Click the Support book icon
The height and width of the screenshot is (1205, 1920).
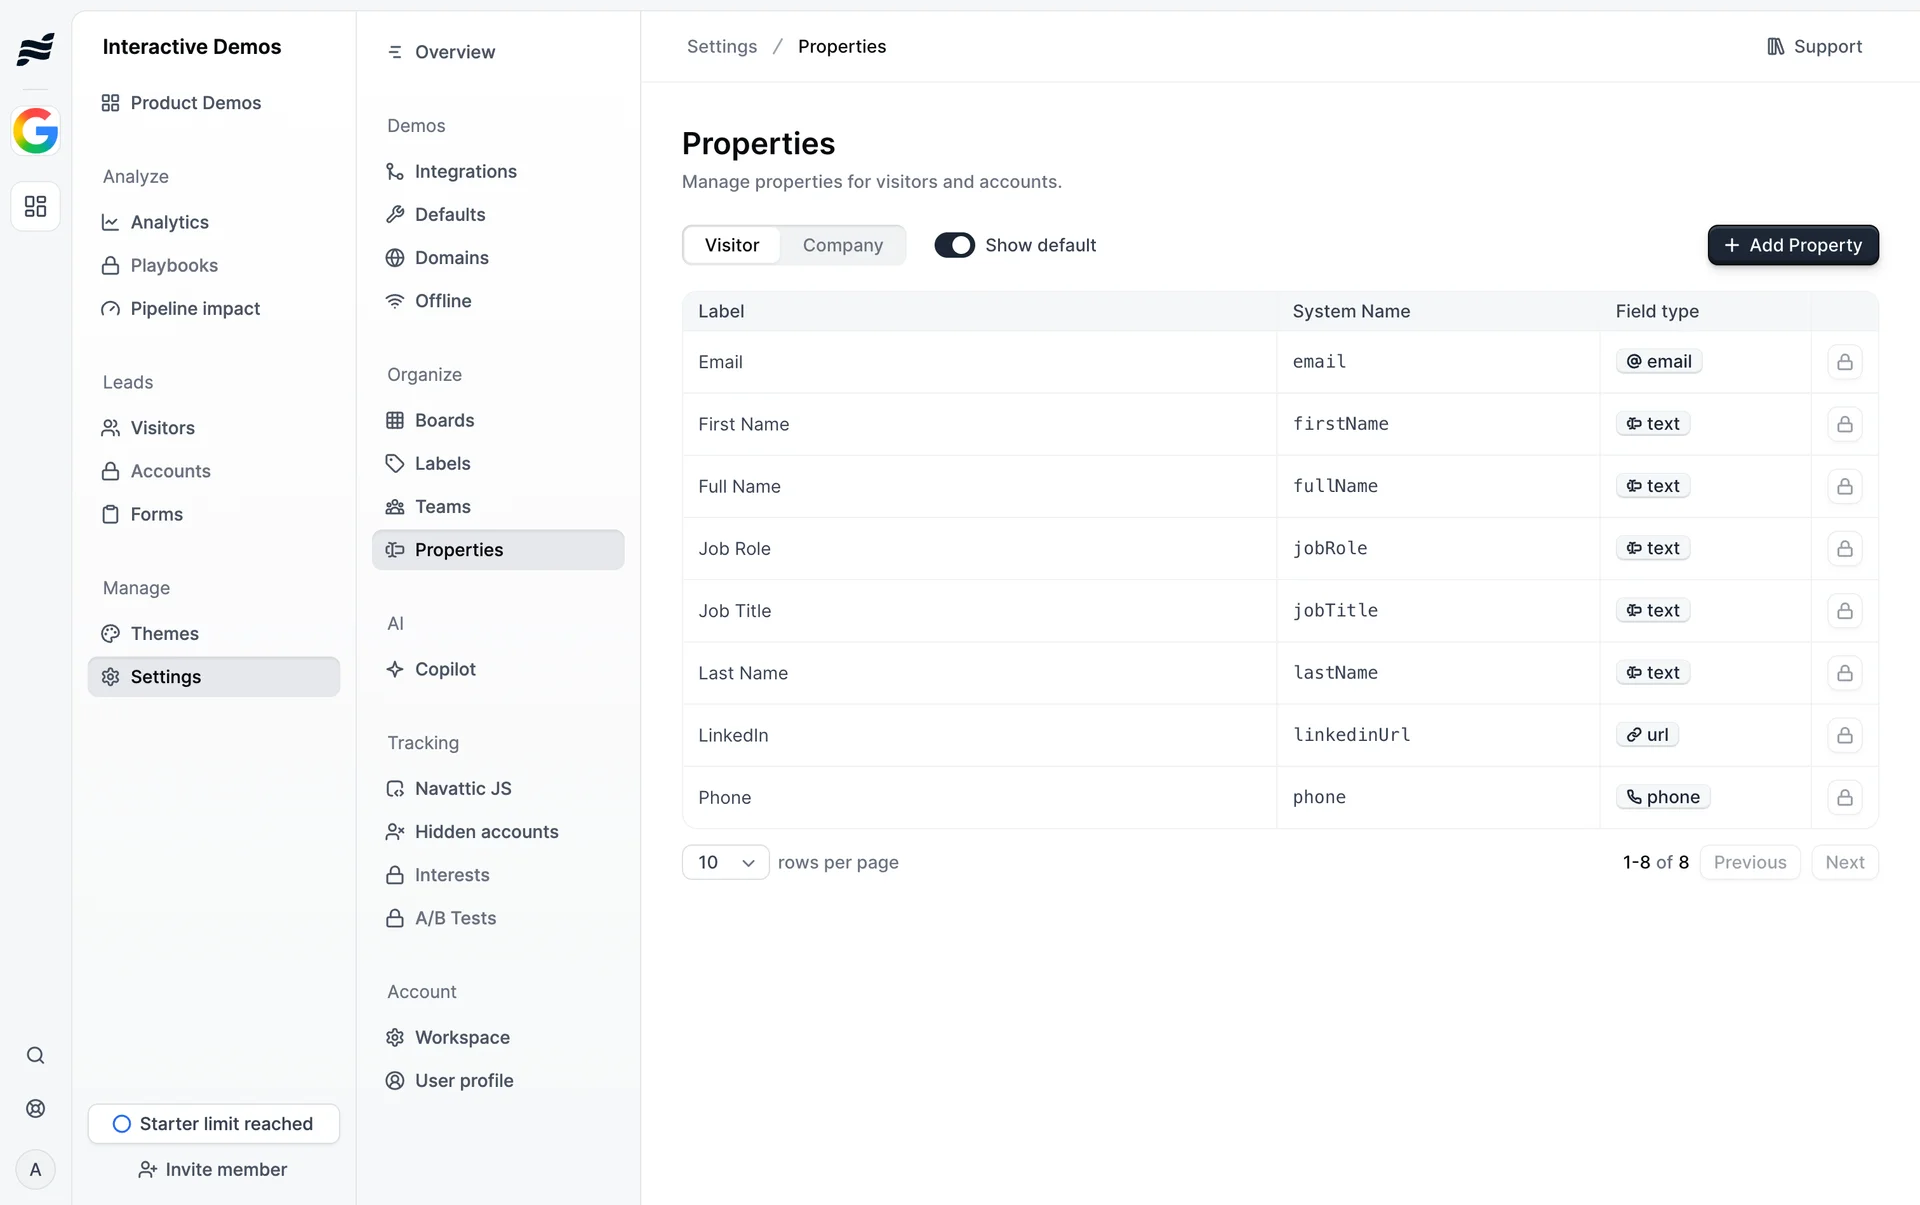tap(1775, 47)
